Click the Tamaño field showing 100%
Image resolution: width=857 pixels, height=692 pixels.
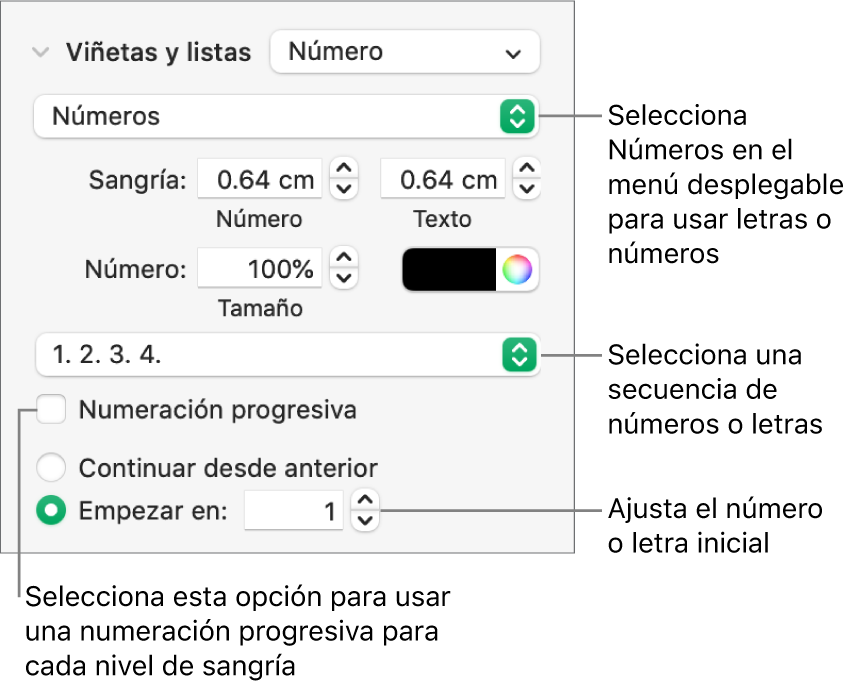(260, 269)
